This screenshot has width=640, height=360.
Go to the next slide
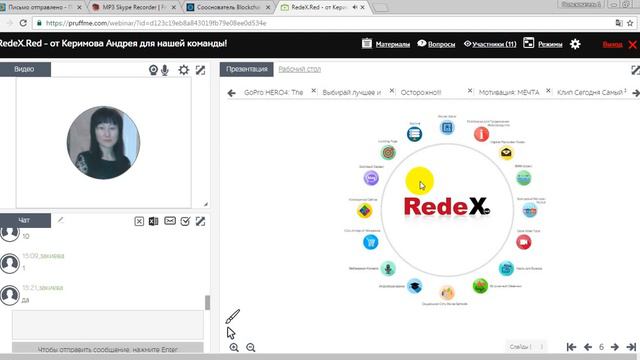click(x=615, y=347)
